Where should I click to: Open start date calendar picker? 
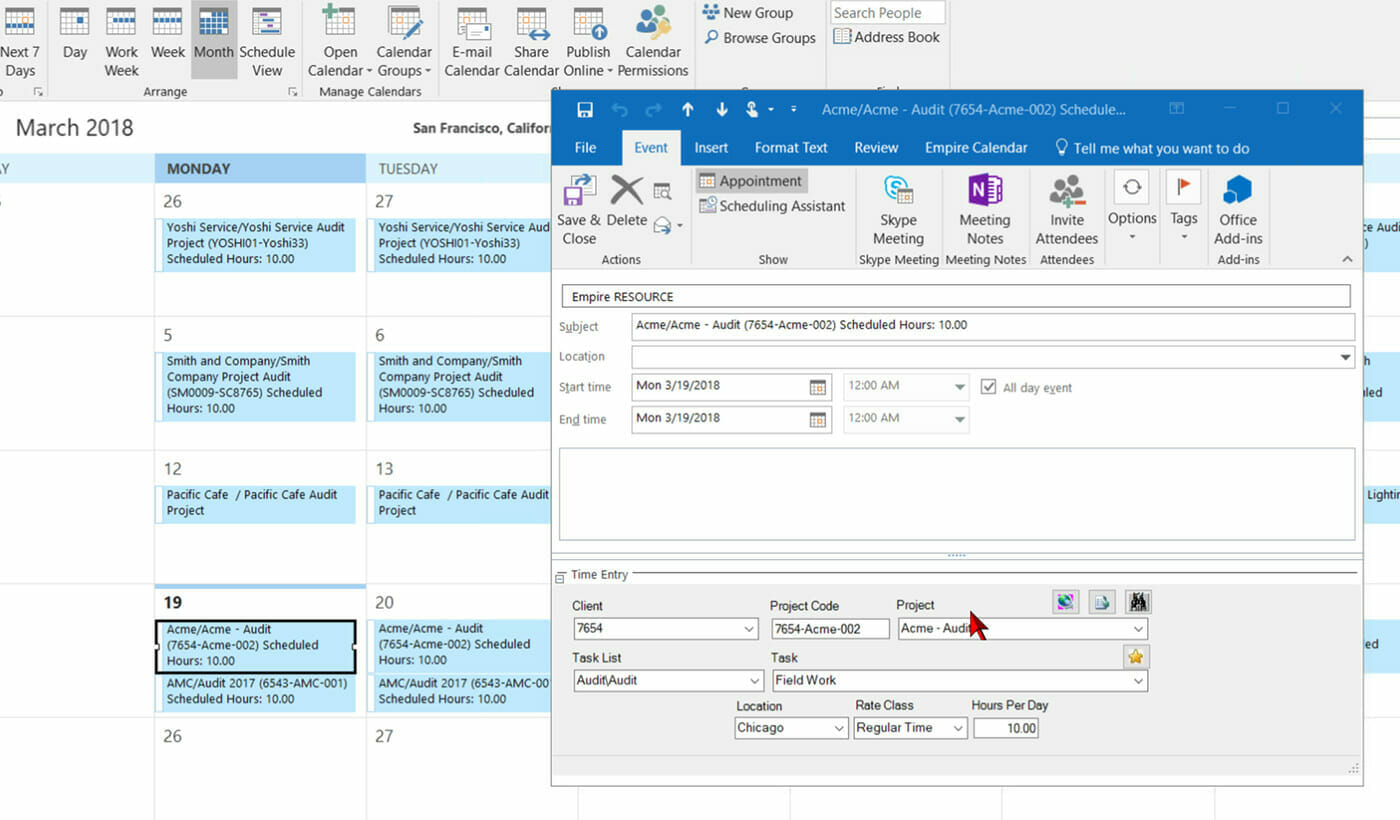(x=818, y=387)
